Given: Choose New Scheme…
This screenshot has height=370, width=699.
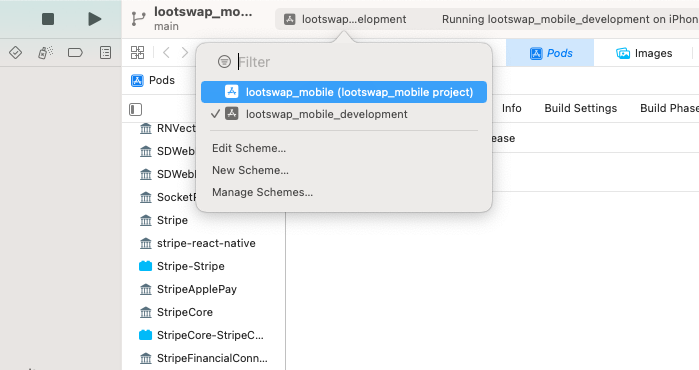Looking at the screenshot, I should [250, 170].
